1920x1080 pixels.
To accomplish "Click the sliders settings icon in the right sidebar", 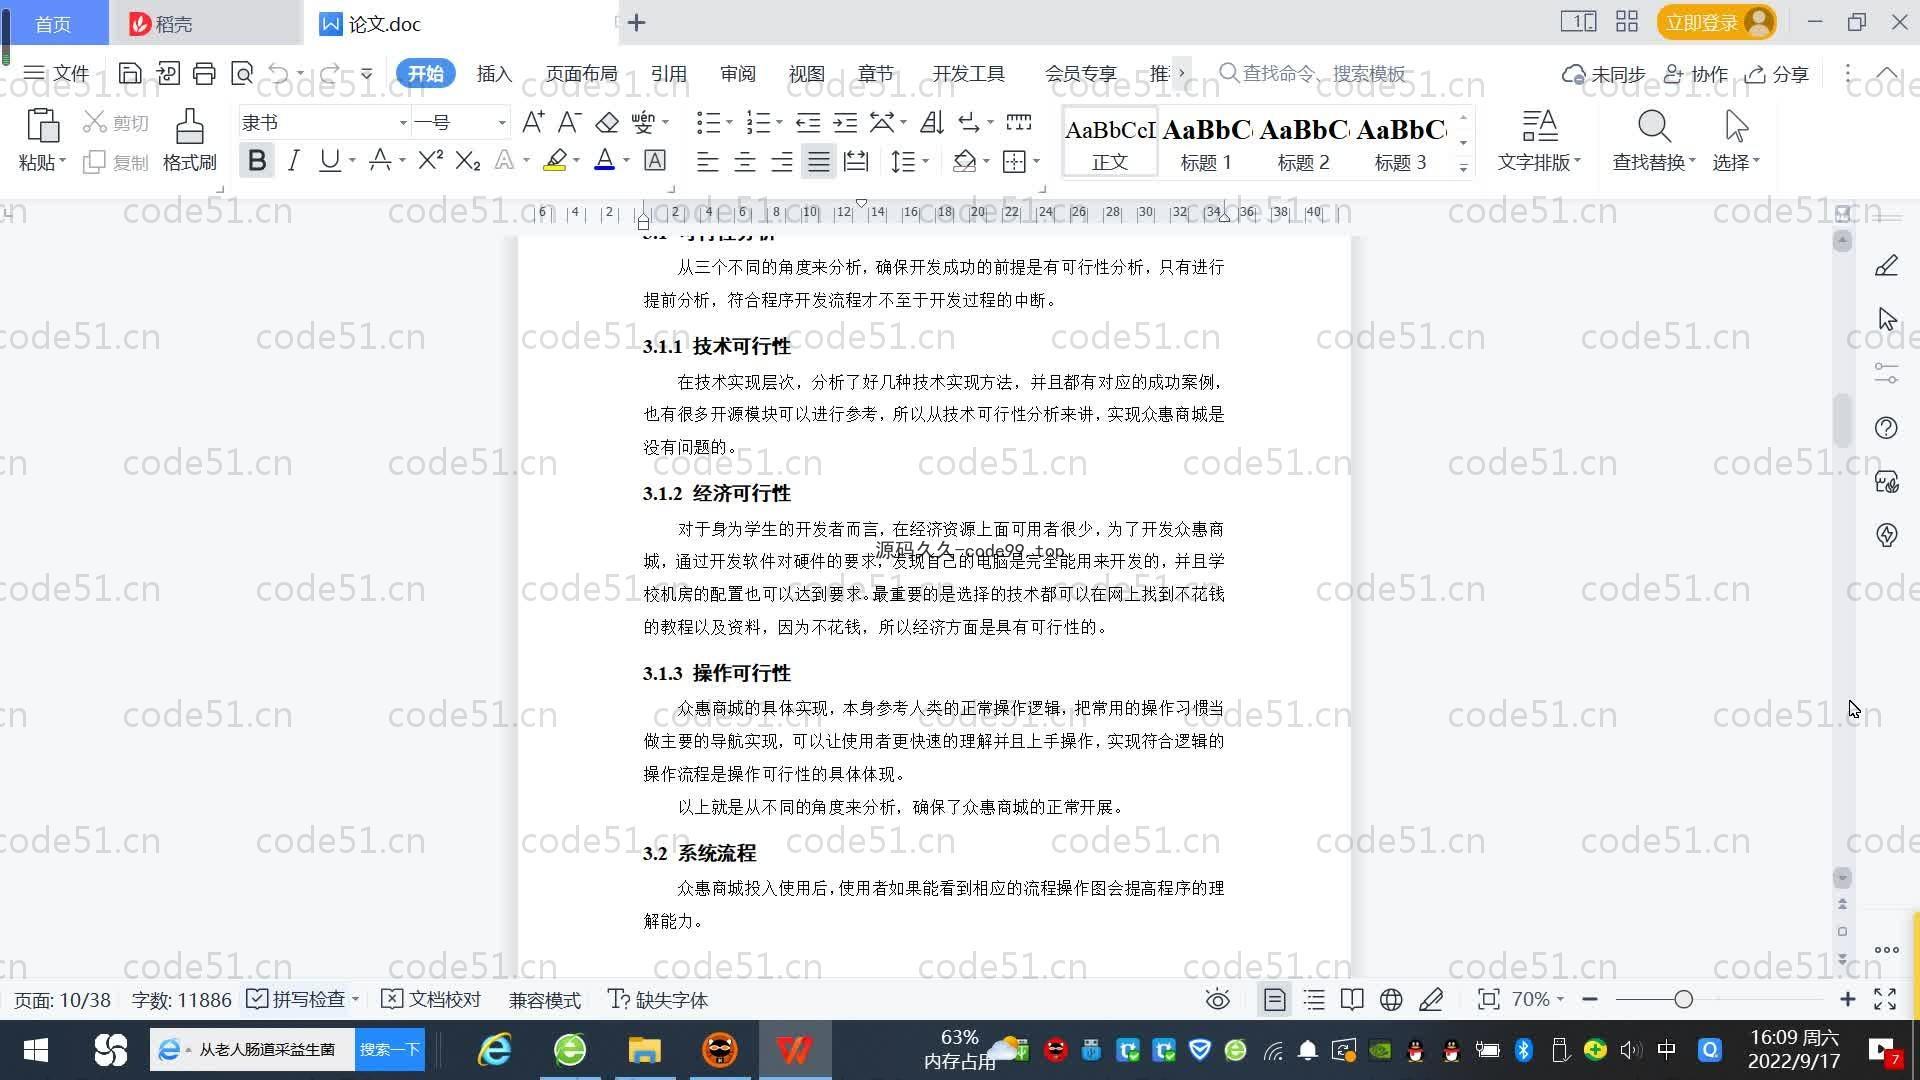I will tap(1886, 373).
